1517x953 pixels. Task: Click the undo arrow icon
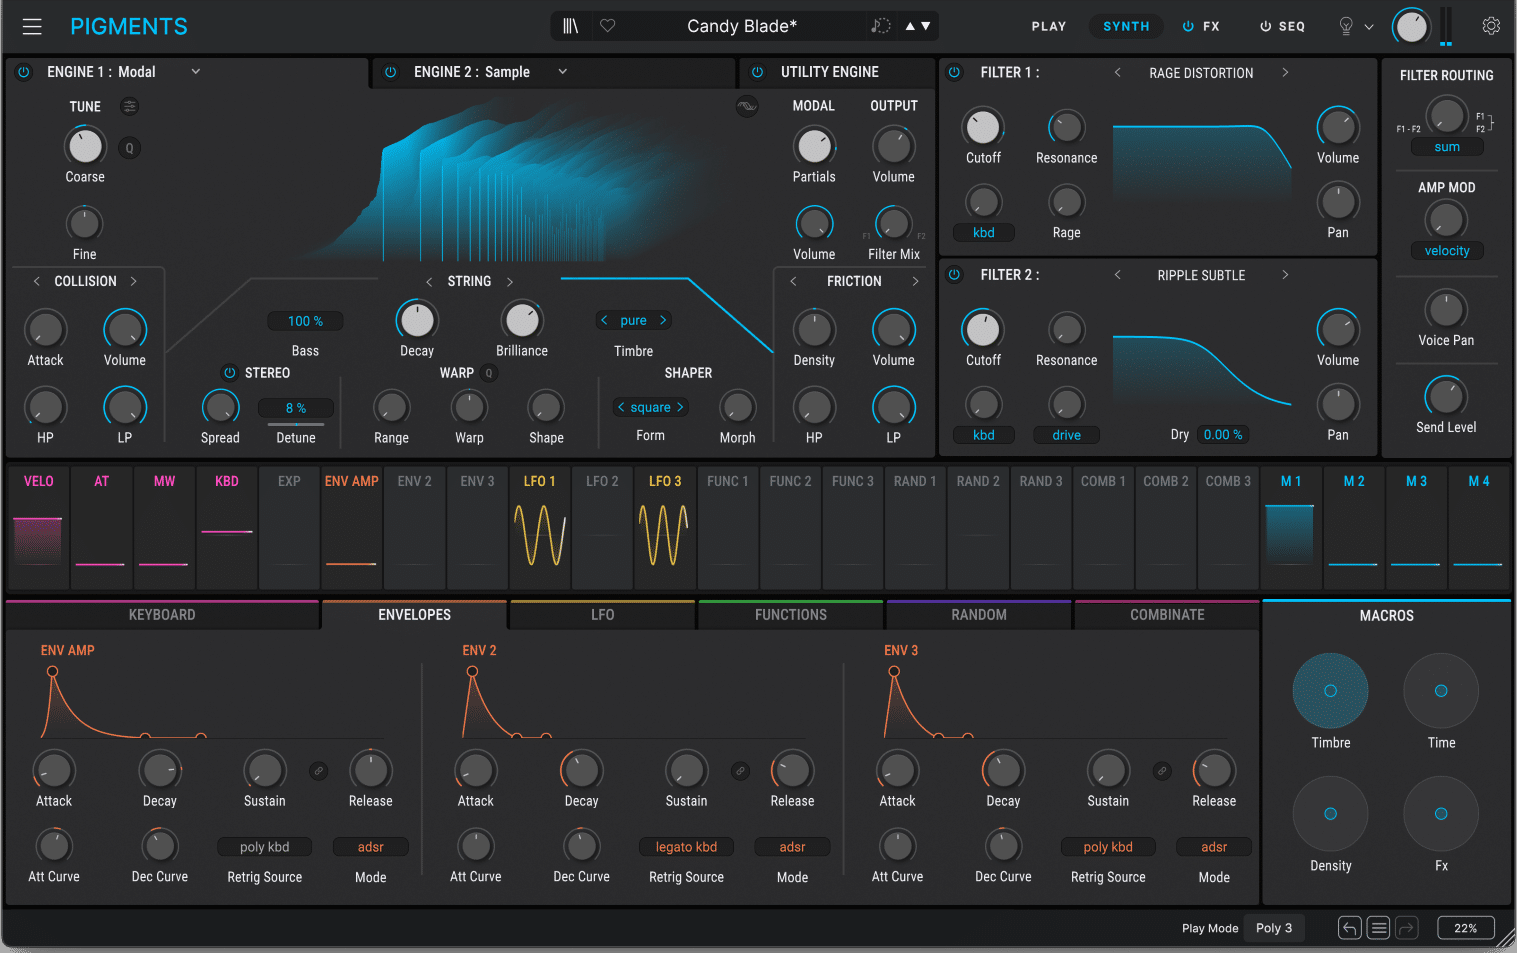[1349, 928]
